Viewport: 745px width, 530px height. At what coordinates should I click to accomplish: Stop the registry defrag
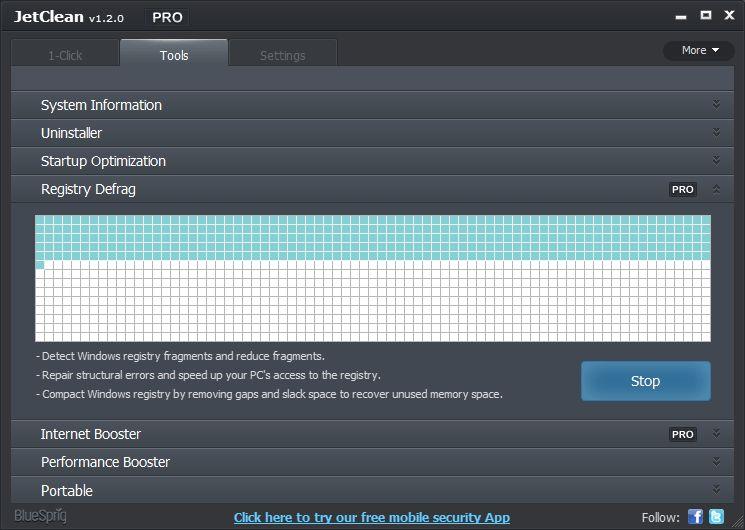[646, 381]
